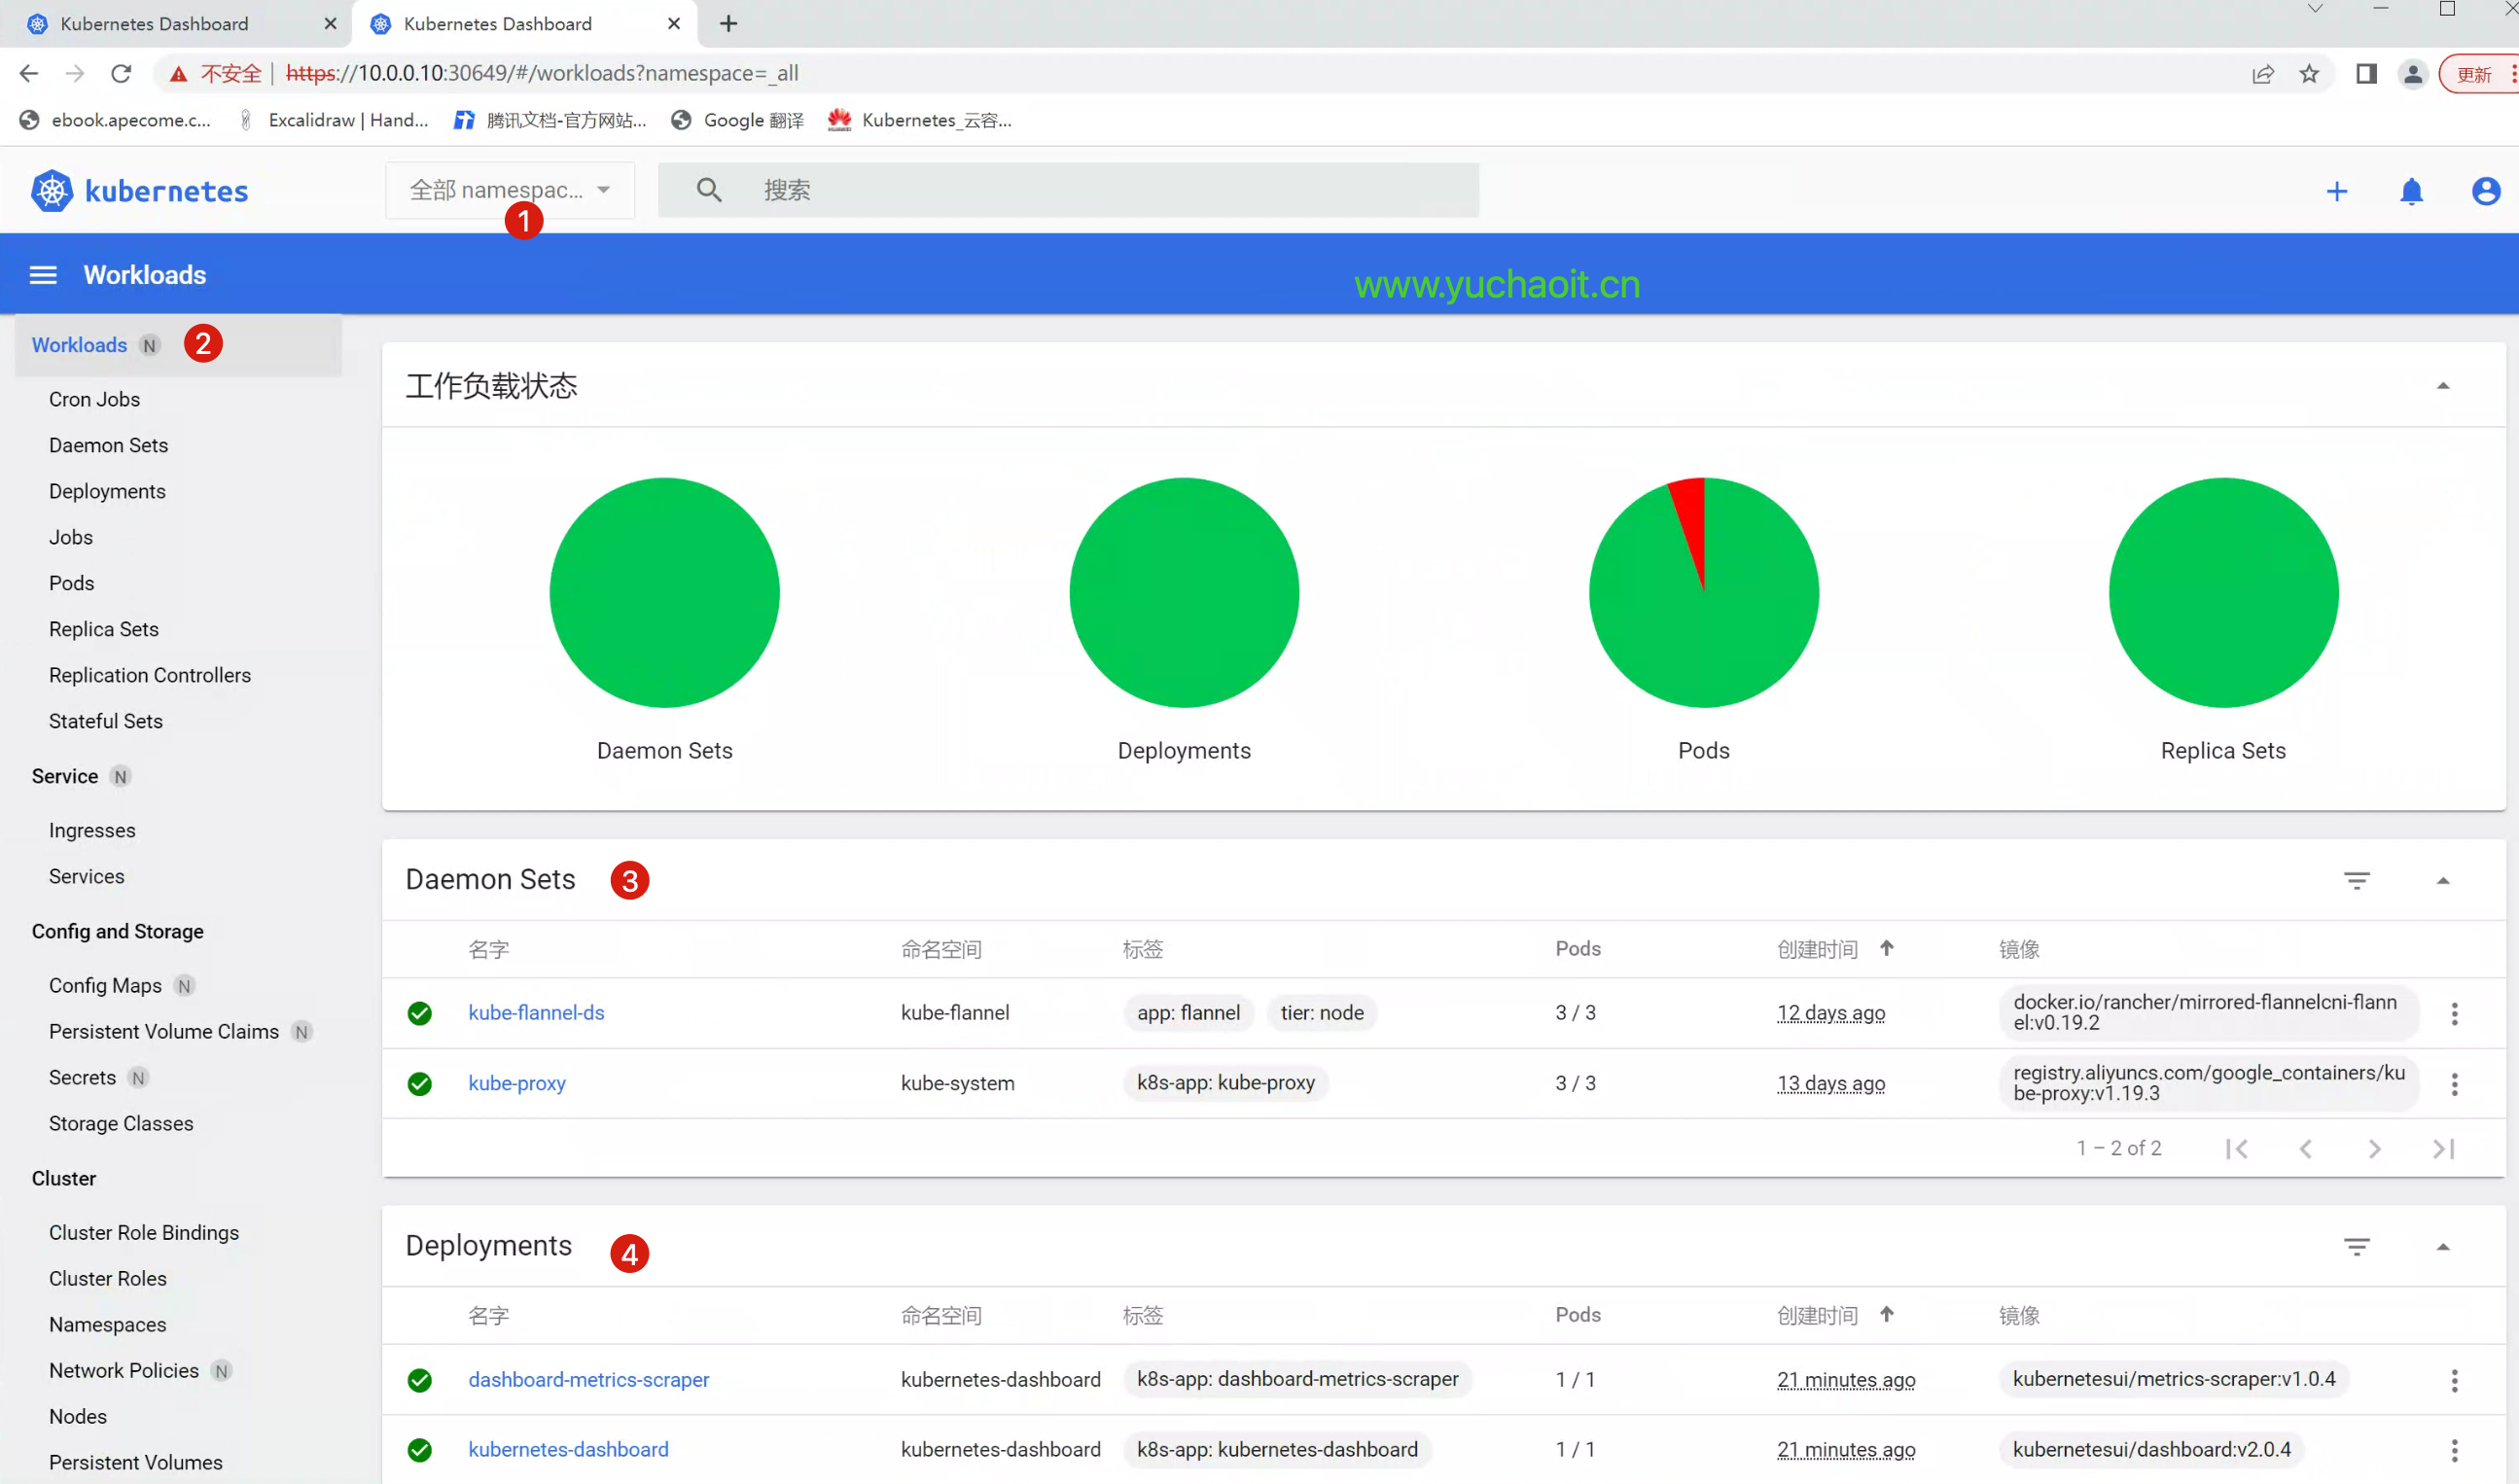Open the dashboard-metrics-scraper deployment link
The width and height of the screenshot is (2519, 1484).
pos(588,1379)
